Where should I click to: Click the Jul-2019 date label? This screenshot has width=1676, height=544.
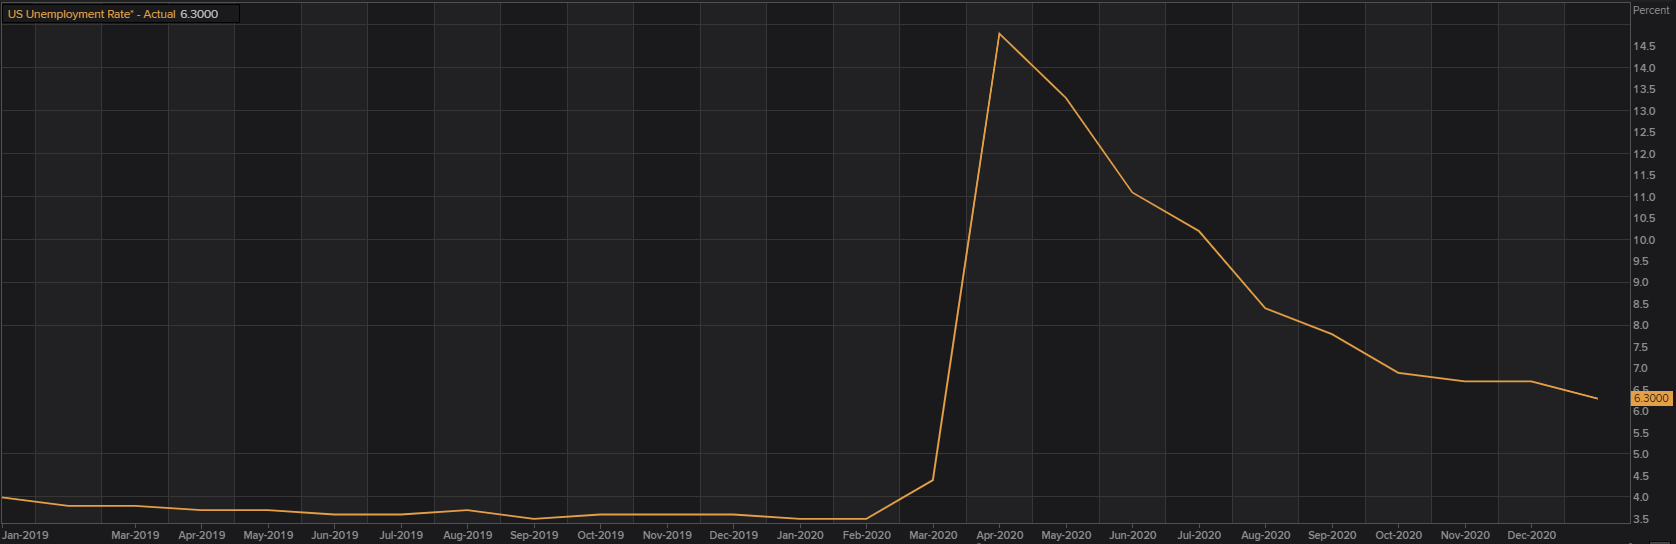401,535
